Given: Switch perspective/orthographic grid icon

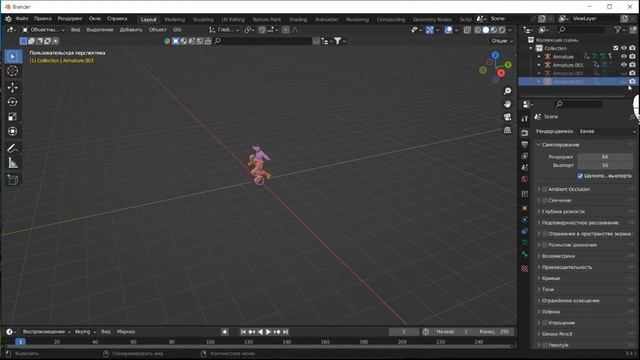Looking at the screenshot, I should [507, 130].
